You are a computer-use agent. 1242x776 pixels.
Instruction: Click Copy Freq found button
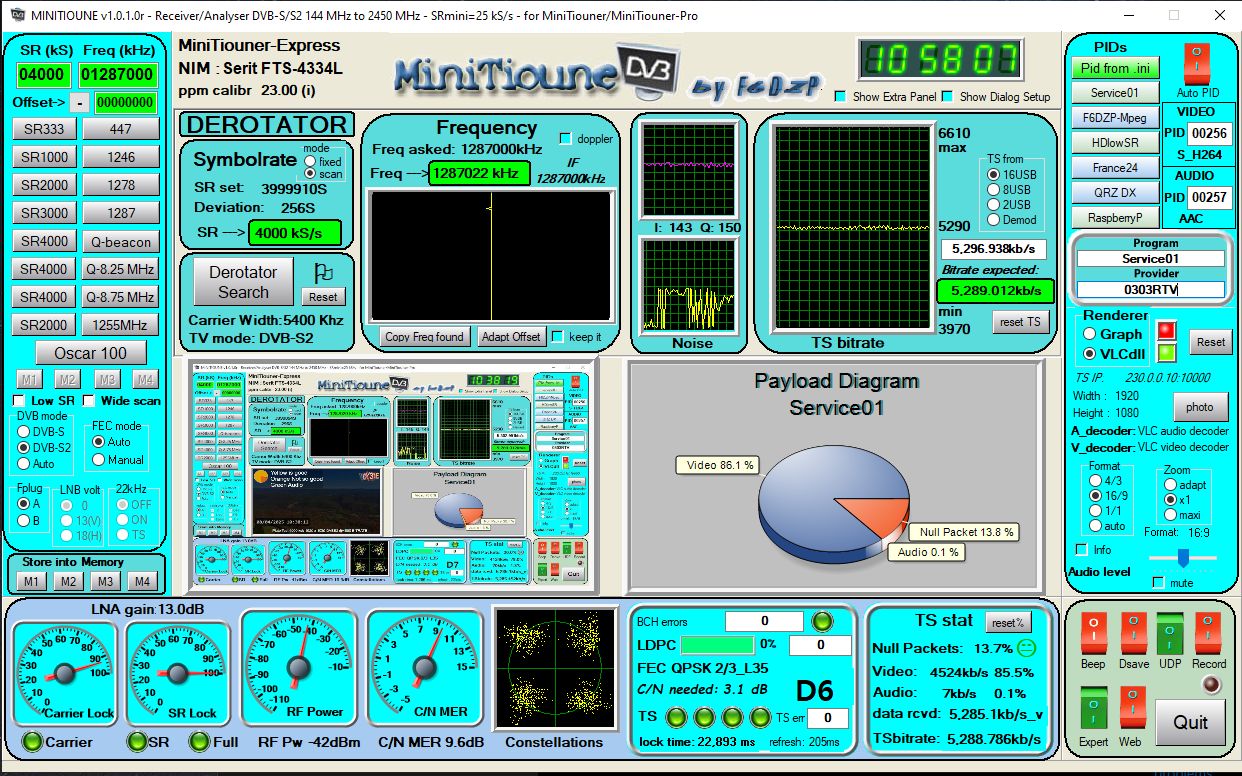click(424, 337)
